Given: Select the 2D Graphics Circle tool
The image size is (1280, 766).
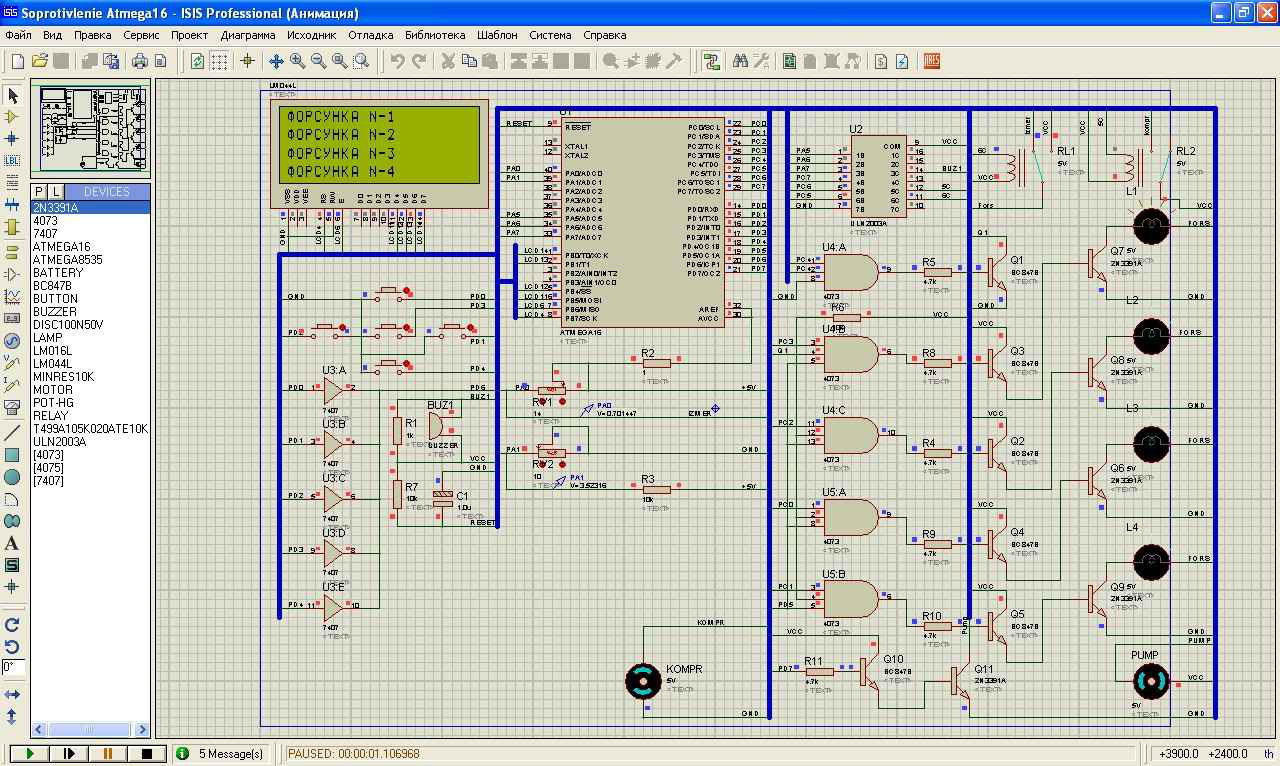Looking at the screenshot, I should [x=12, y=477].
